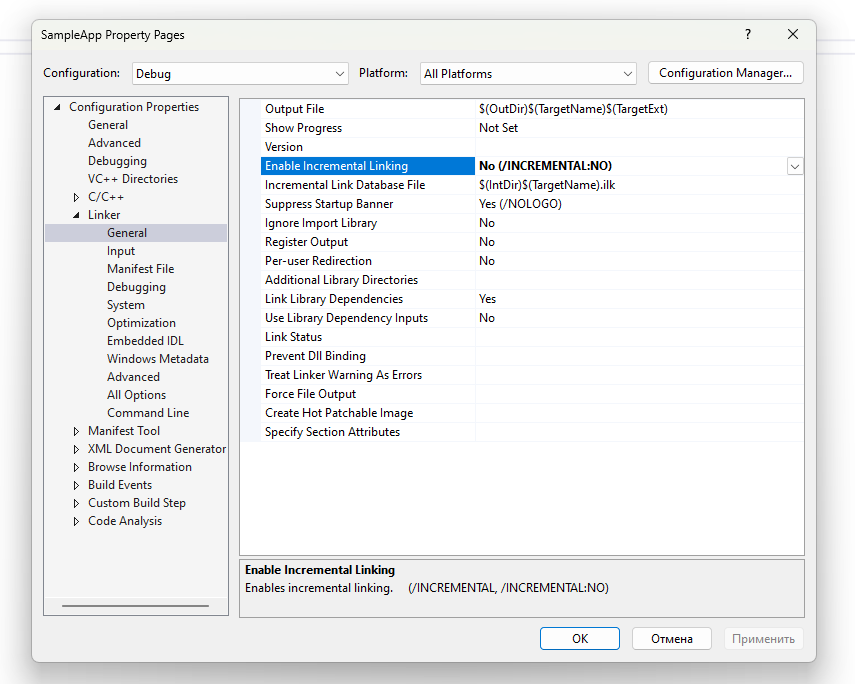Expand the Manifest Tool node arrow
Image resolution: width=855 pixels, height=684 pixels.
pos(77,431)
